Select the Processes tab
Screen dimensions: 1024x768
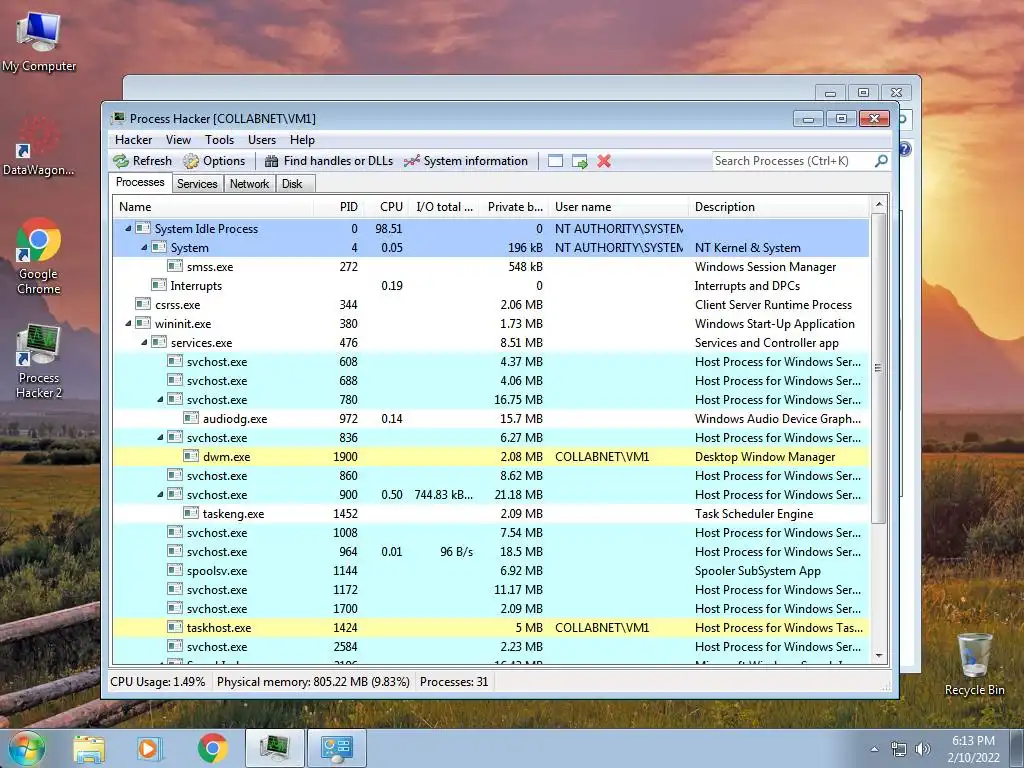(140, 182)
